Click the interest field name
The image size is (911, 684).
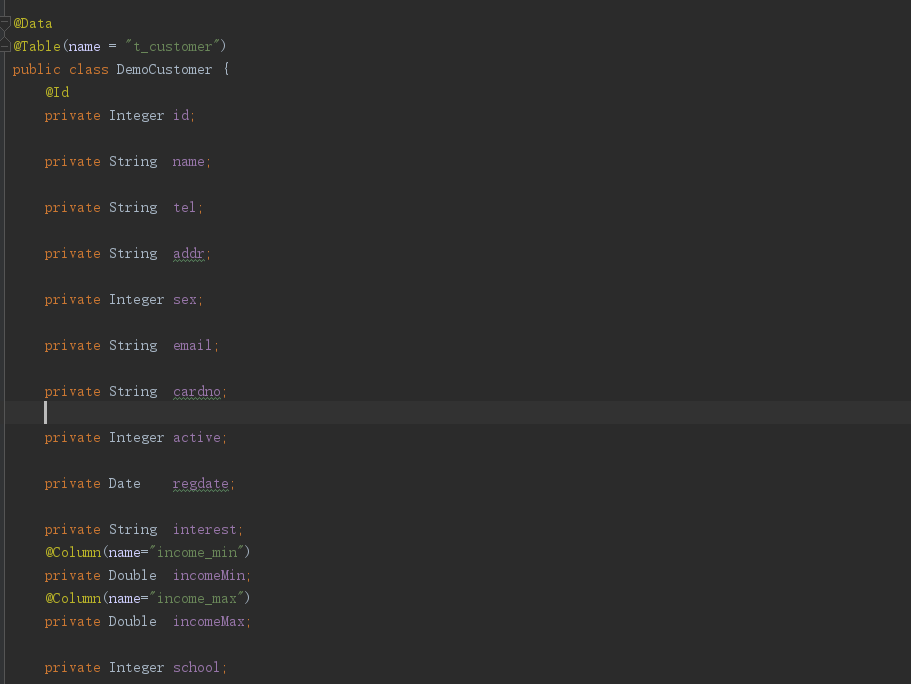pos(205,530)
